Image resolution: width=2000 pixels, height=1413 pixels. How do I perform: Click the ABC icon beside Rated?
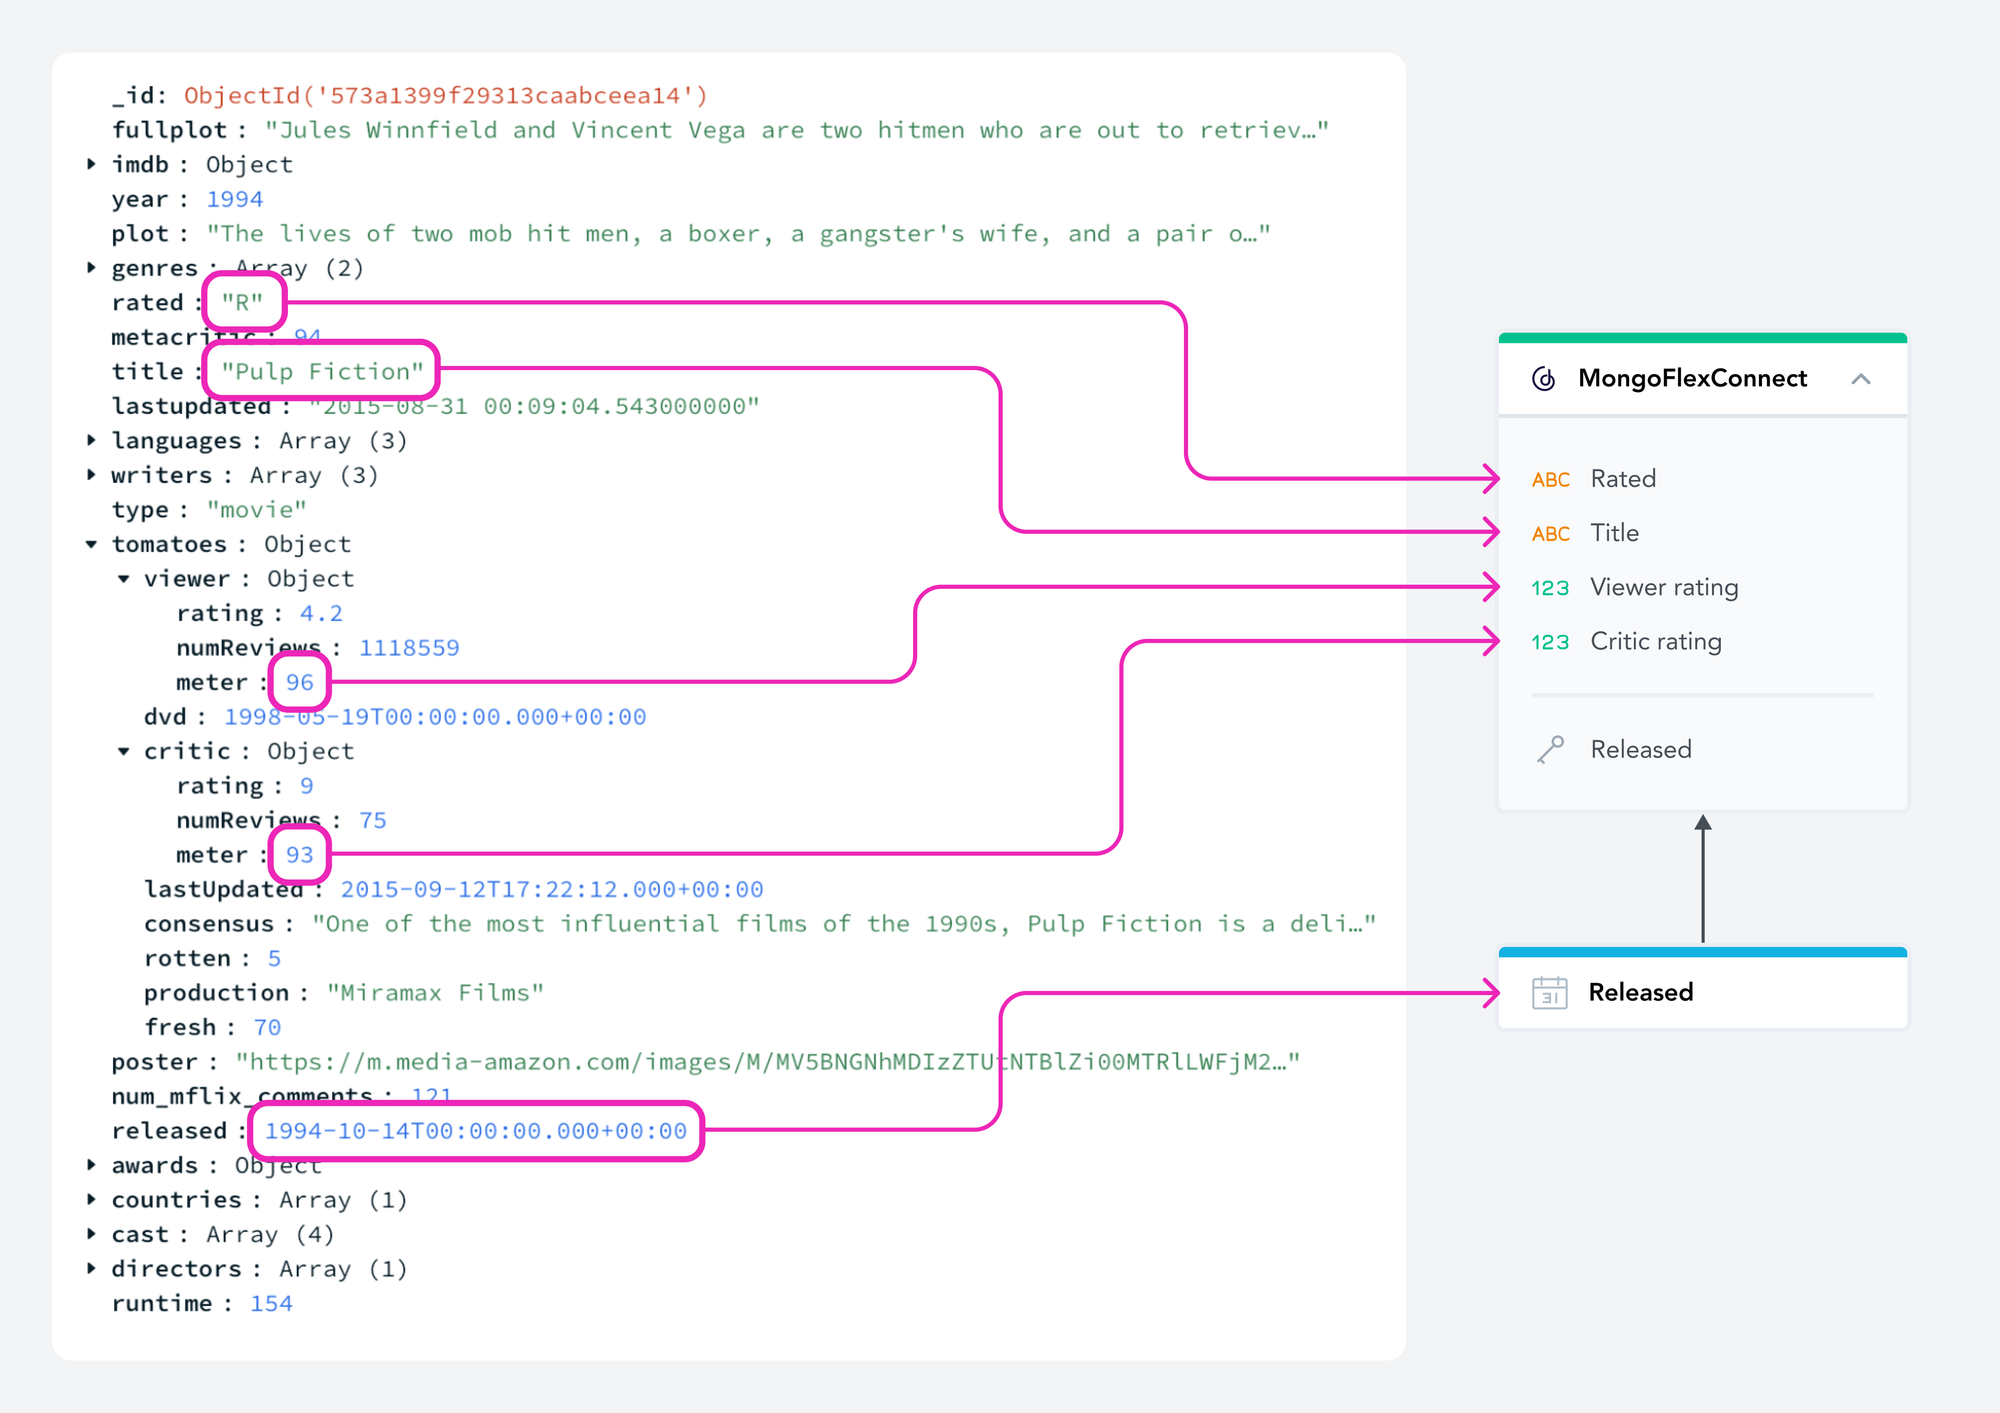(1551, 479)
